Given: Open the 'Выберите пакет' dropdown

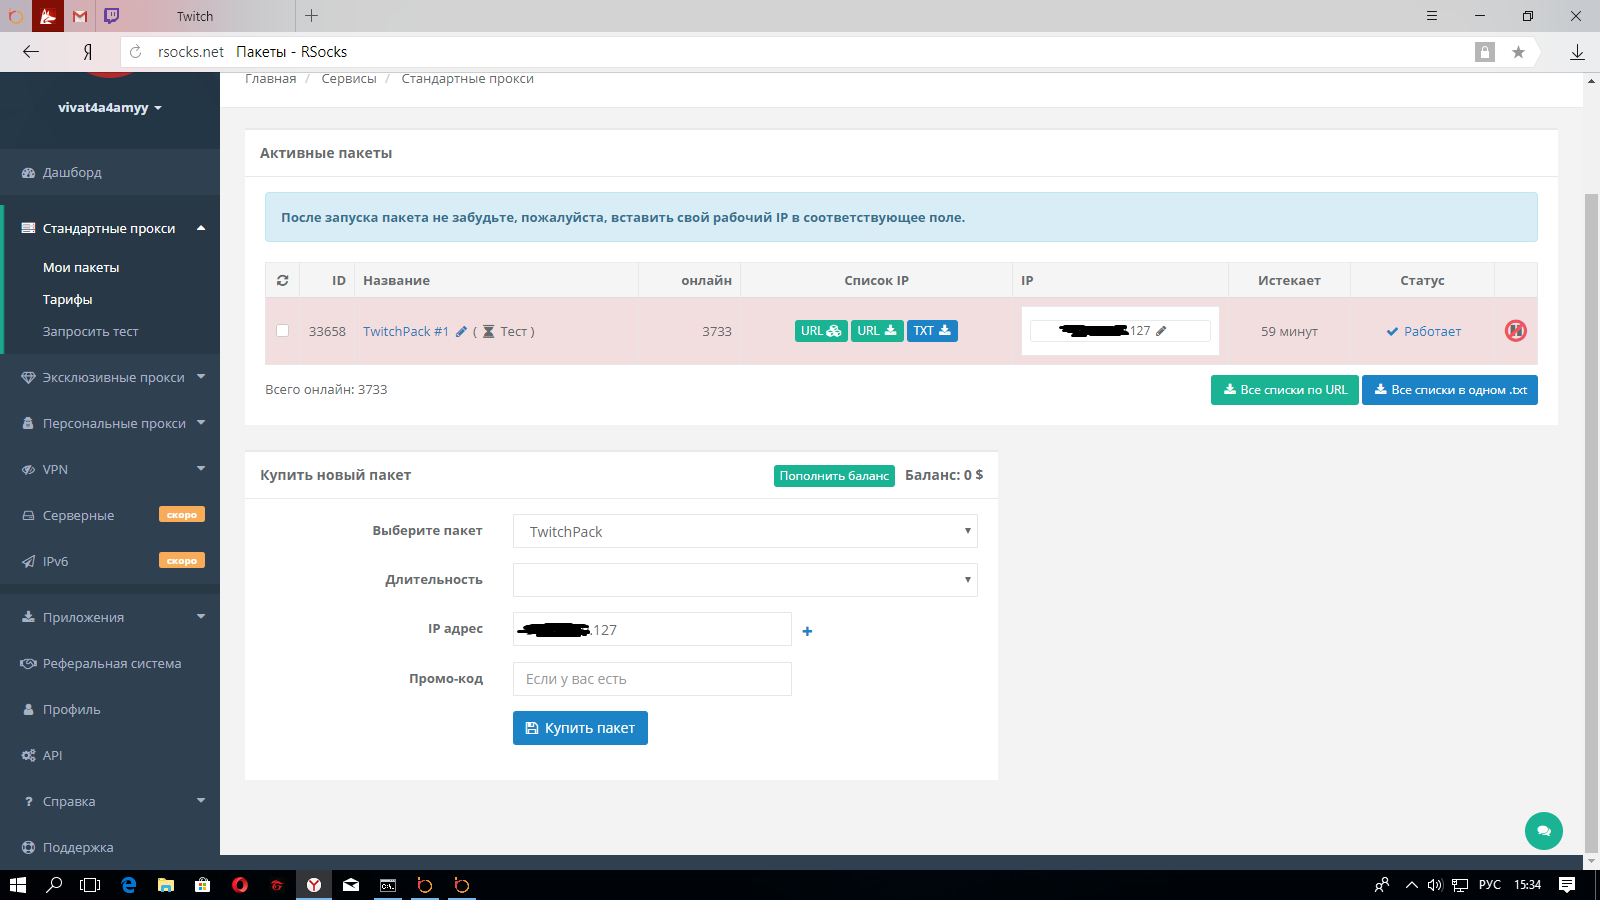Looking at the screenshot, I should pos(745,531).
